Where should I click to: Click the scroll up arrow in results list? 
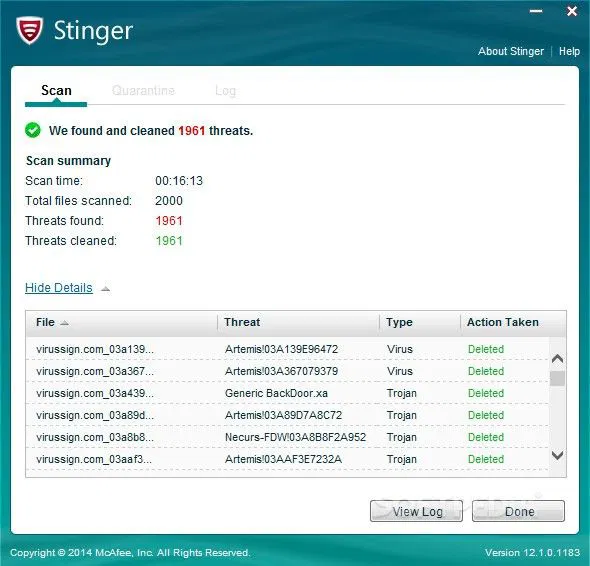click(x=557, y=359)
